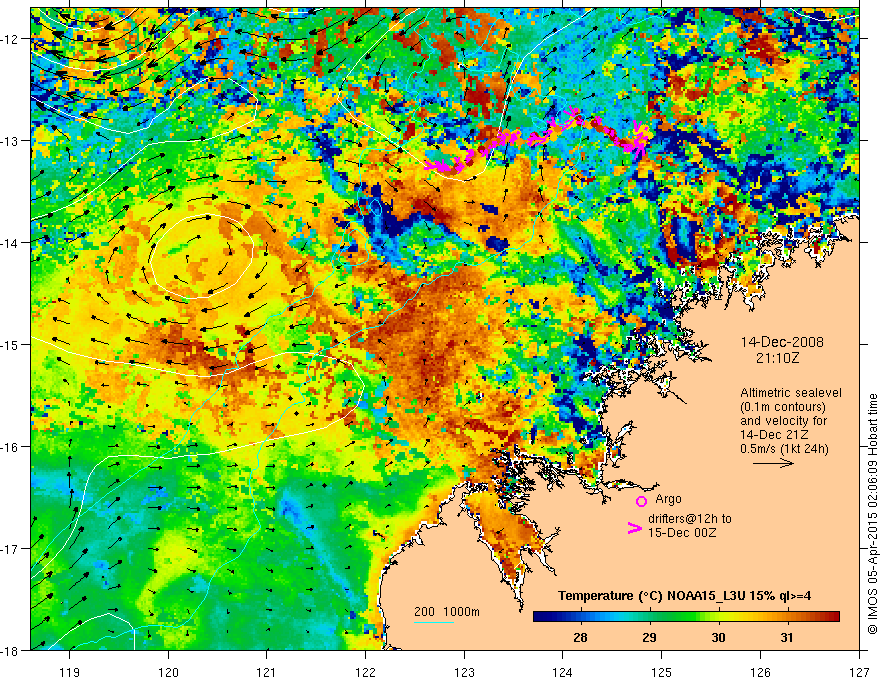Click latitude axis label -17
880x680 pixels.
(x=10, y=549)
